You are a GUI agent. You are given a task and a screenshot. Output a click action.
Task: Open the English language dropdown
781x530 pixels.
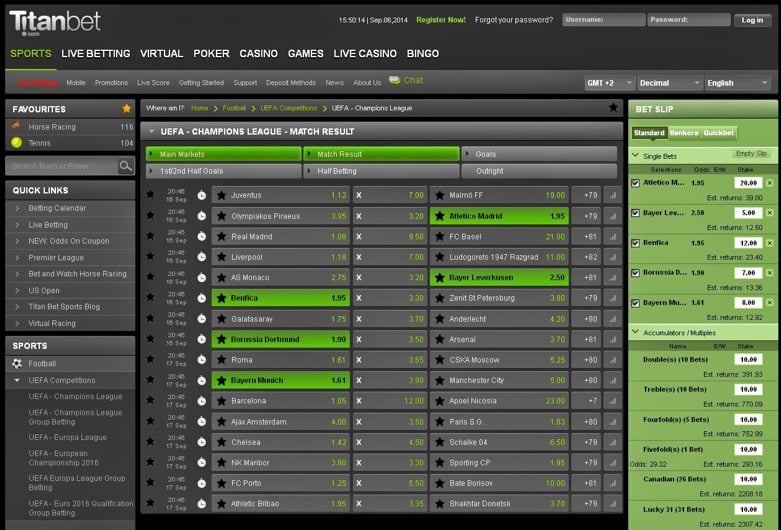(737, 83)
